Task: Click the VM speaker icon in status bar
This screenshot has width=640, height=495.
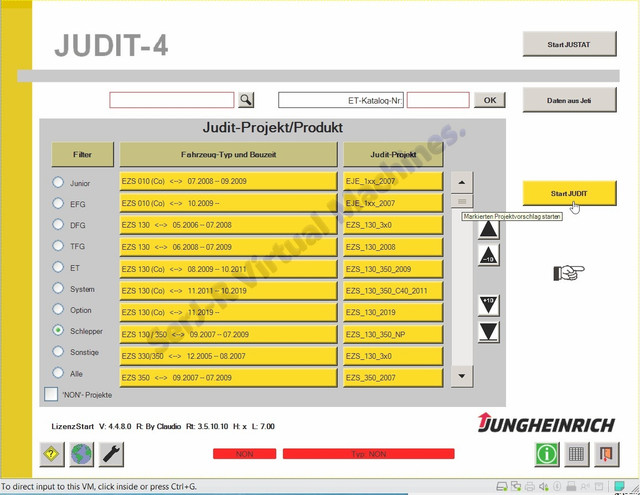Action: pyautogui.click(x=544, y=486)
